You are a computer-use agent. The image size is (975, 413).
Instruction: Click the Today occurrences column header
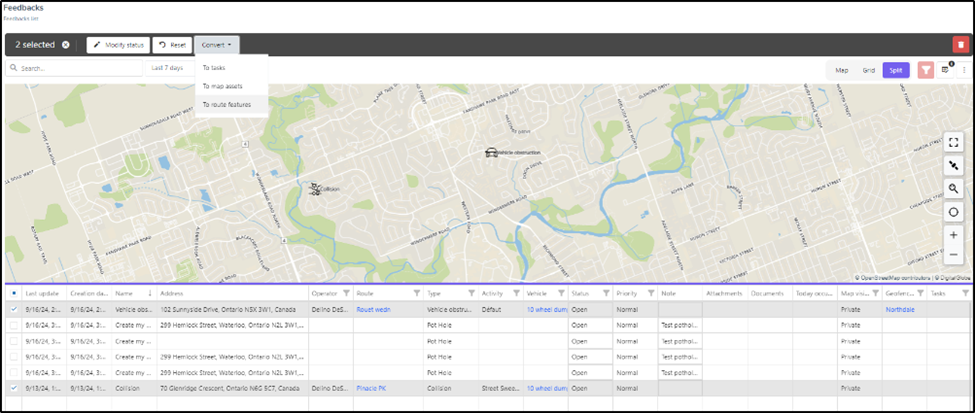tap(815, 293)
